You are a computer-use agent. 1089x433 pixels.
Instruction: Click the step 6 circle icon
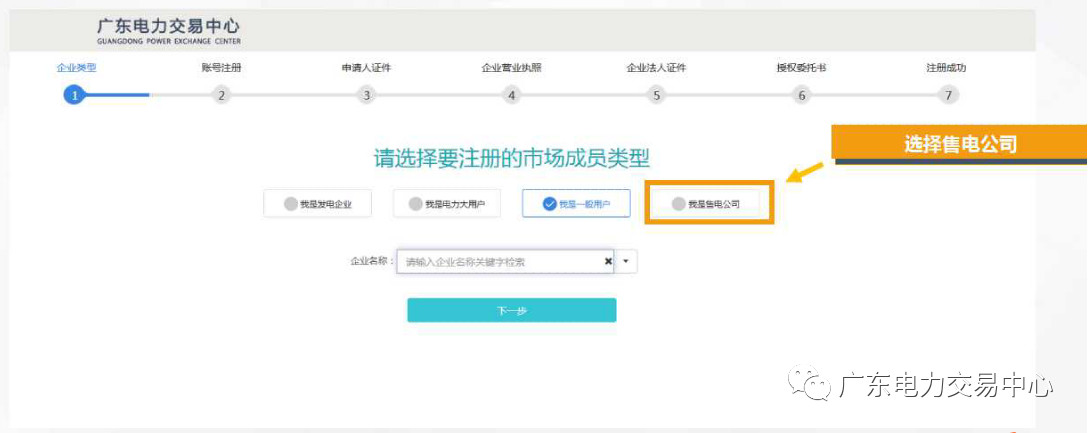[x=801, y=95]
